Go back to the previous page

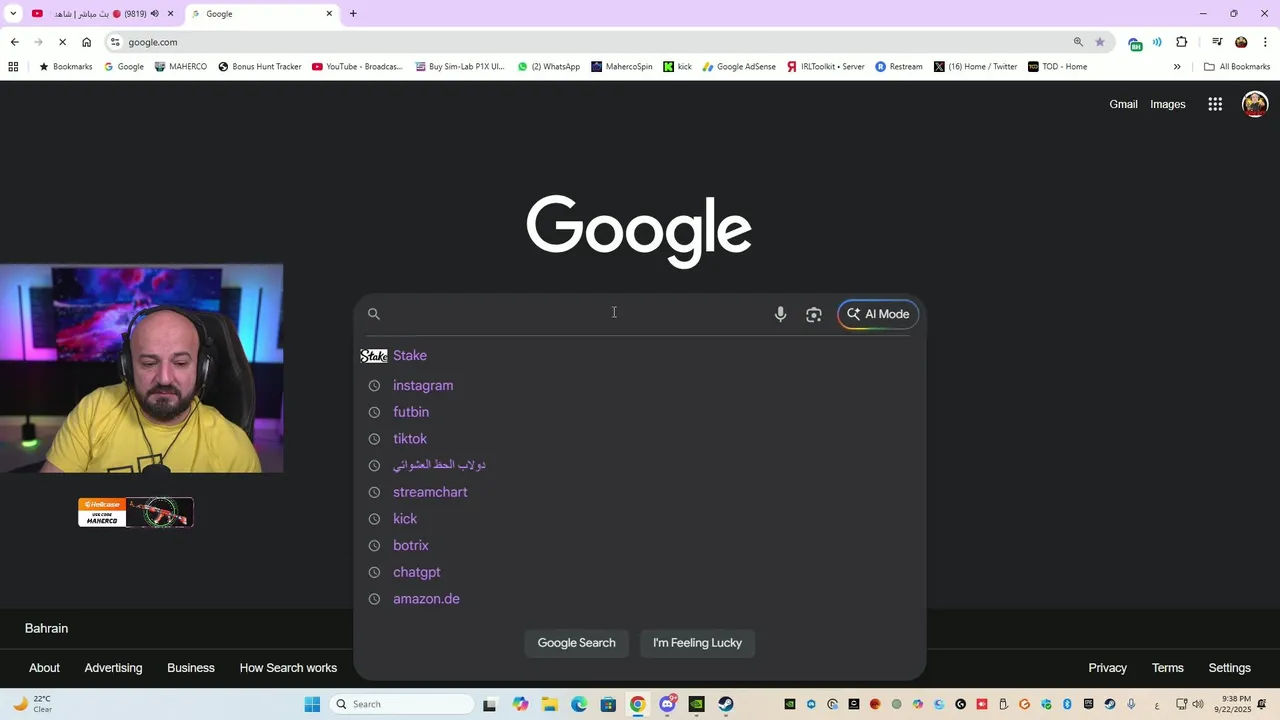coord(14,42)
